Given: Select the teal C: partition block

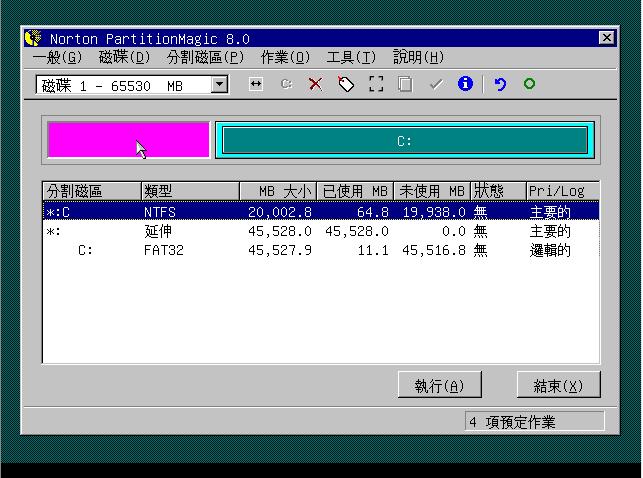Looking at the screenshot, I should click(x=405, y=140).
